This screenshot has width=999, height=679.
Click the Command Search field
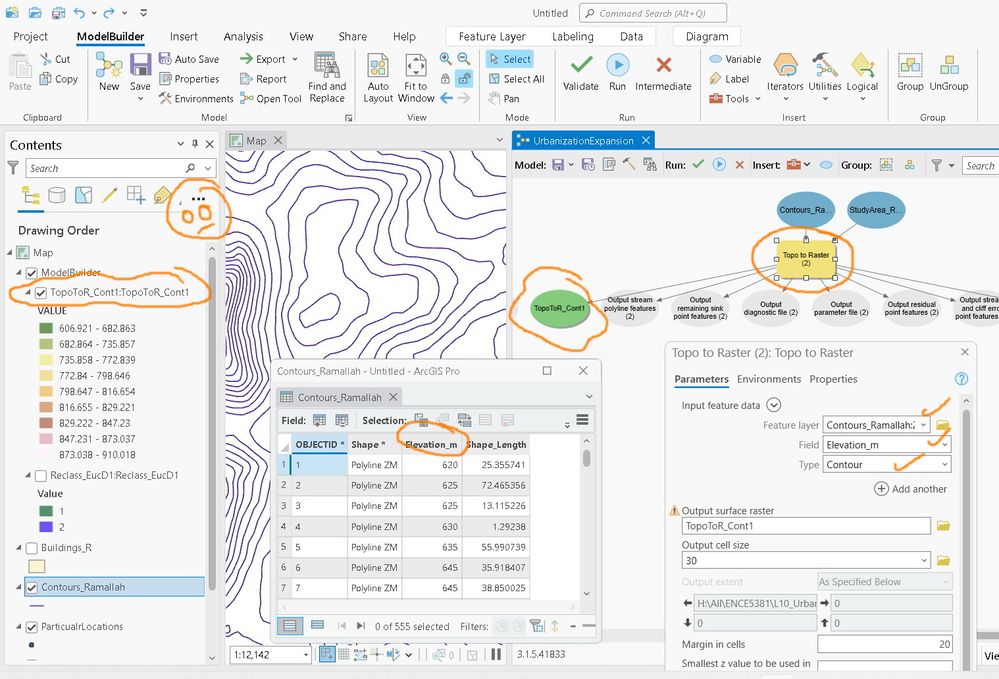tap(652, 13)
